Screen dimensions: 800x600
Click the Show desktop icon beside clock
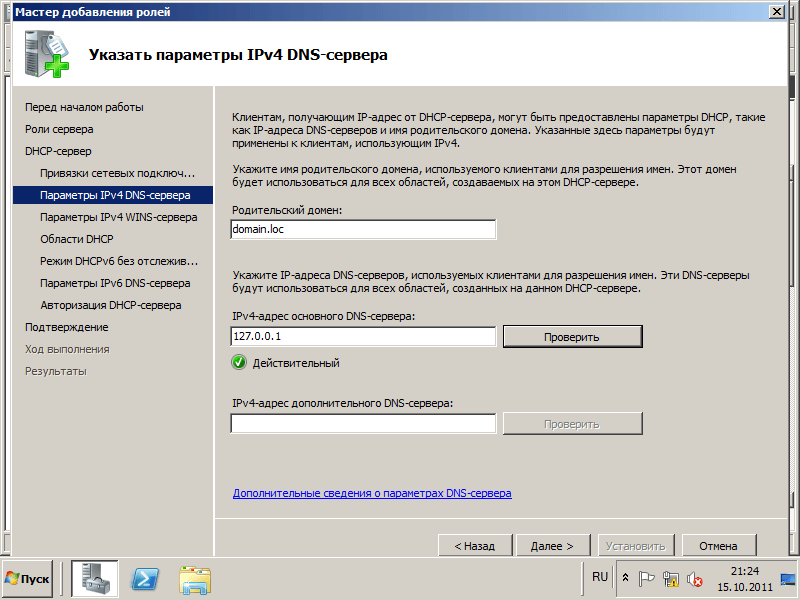coord(788,579)
